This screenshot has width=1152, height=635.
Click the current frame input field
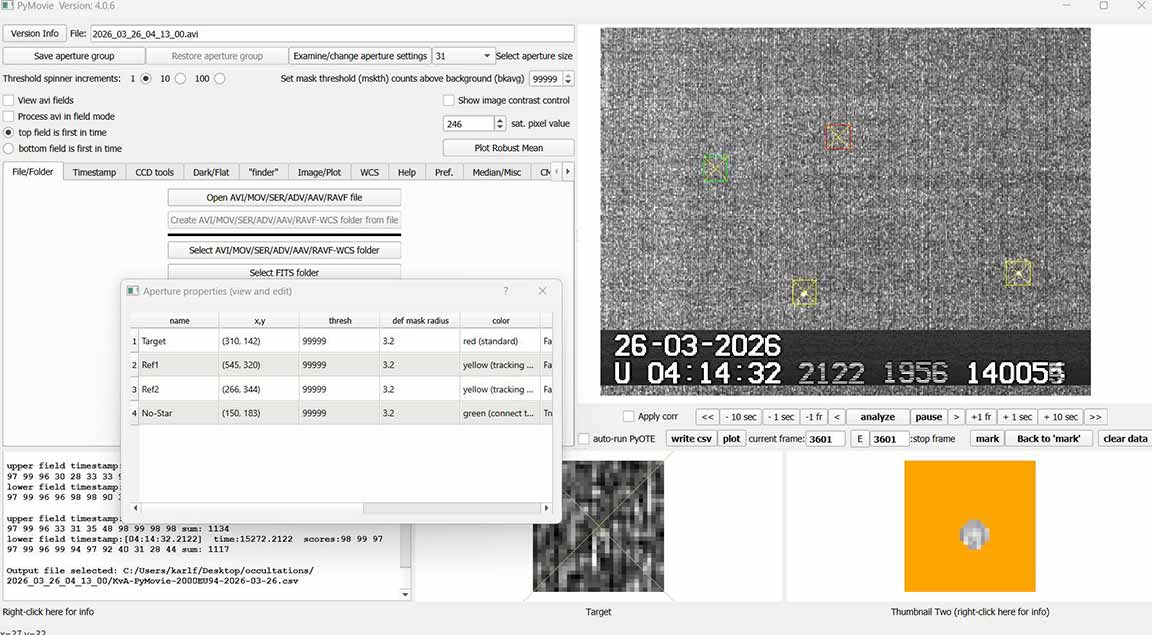pyautogui.click(x=825, y=439)
